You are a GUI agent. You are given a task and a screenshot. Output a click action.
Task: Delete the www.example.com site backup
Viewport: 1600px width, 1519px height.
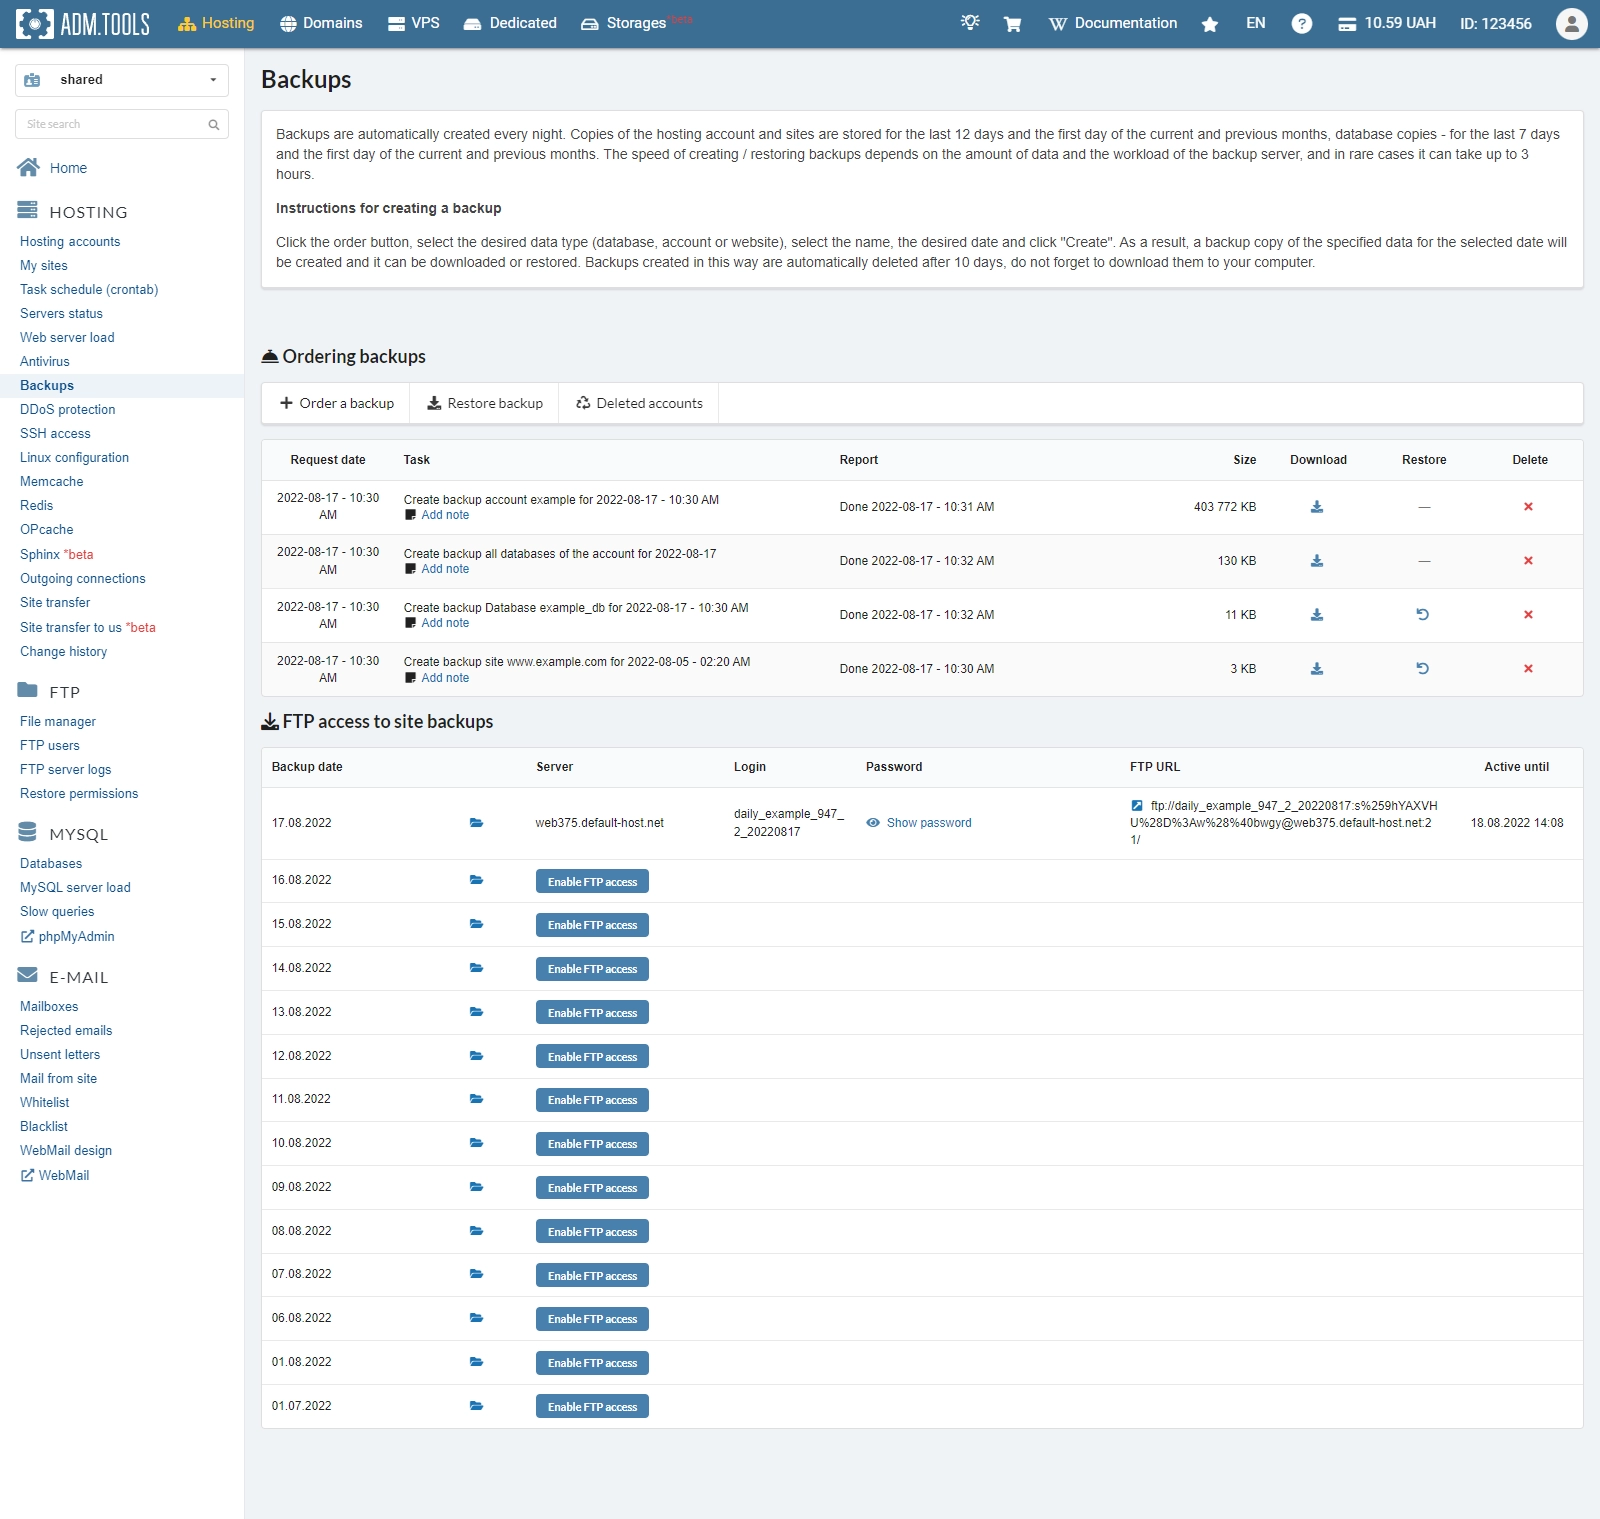(1528, 669)
